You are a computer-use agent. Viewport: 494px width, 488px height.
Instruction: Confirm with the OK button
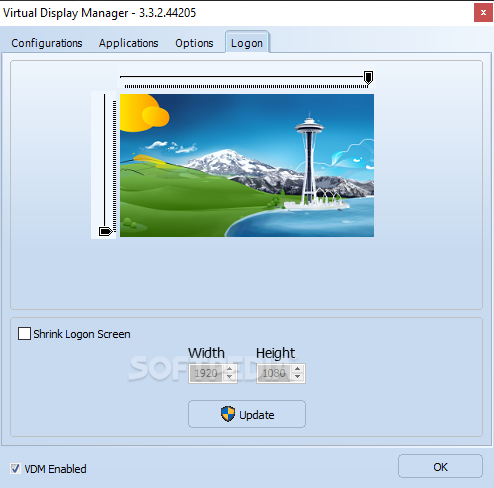[x=440, y=466]
